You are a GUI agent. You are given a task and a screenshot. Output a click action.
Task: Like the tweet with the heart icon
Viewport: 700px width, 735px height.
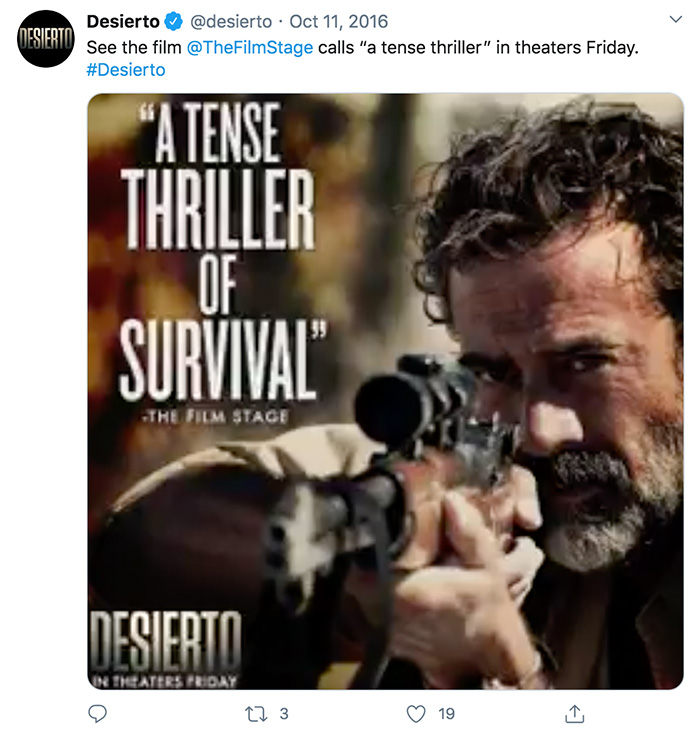(x=415, y=713)
